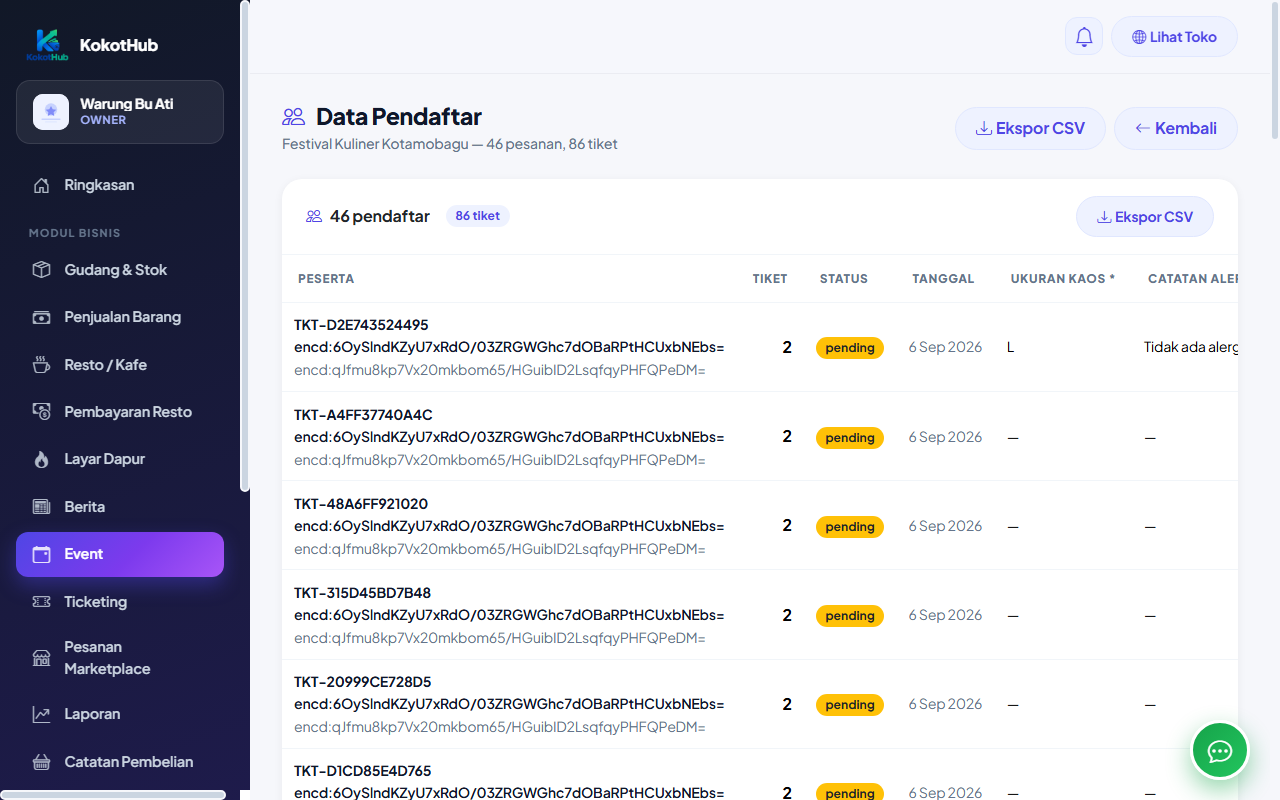Click the Resto / Kafe cup icon
Screen dimensions: 1280x800
point(41,365)
